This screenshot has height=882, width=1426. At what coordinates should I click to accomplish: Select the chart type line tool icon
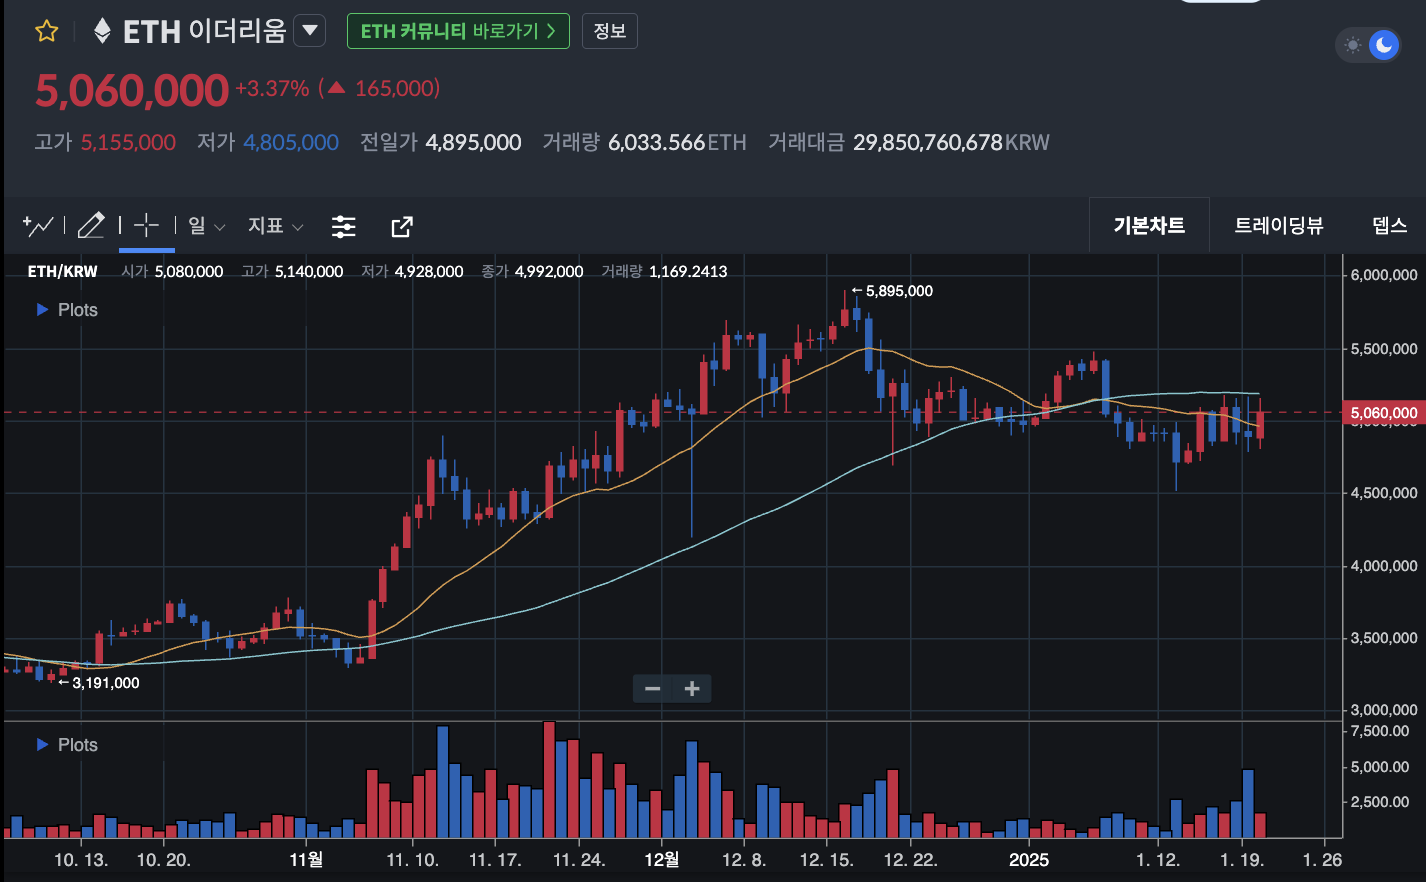coord(38,226)
